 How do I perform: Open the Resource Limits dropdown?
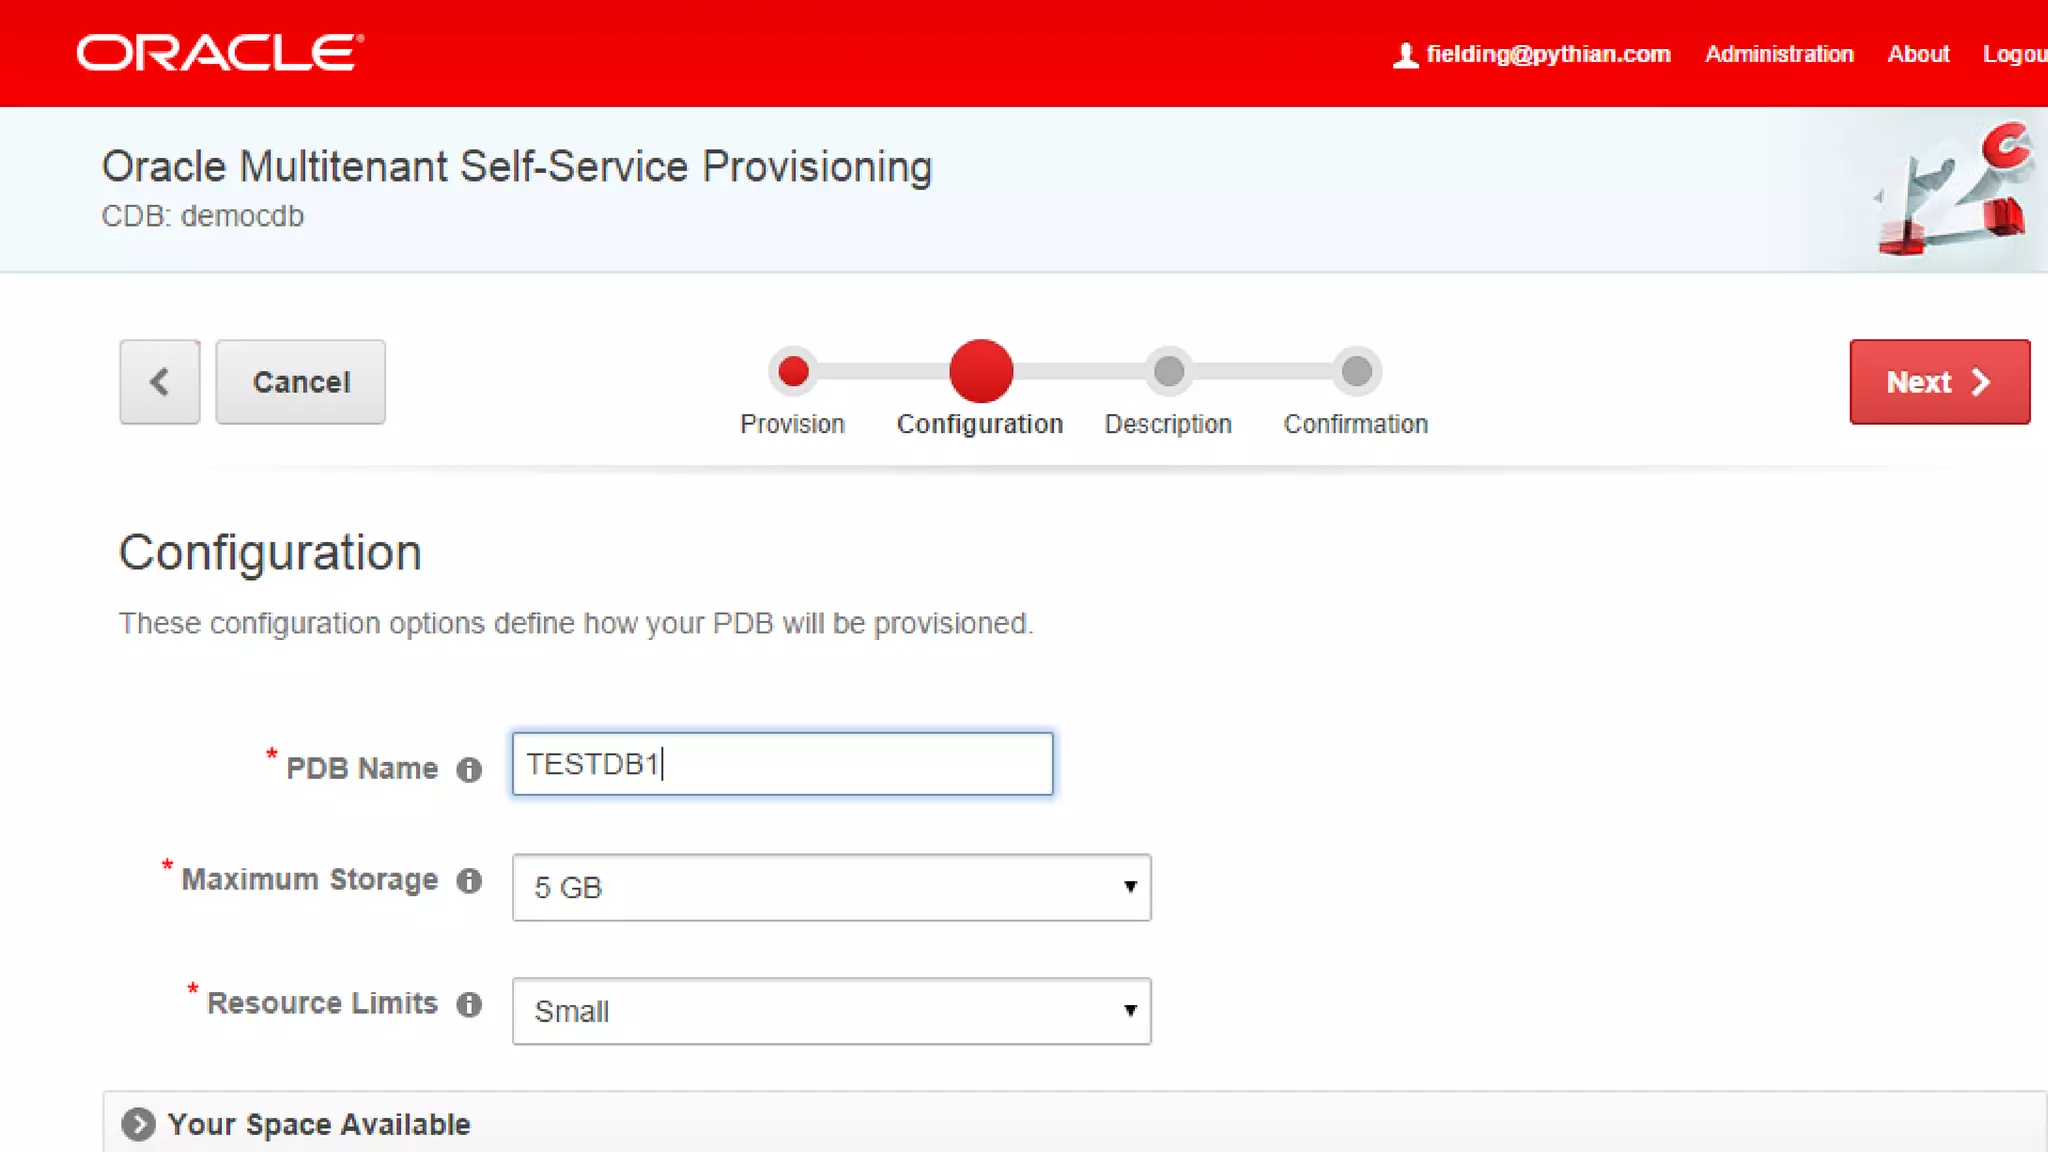pyautogui.click(x=831, y=1011)
